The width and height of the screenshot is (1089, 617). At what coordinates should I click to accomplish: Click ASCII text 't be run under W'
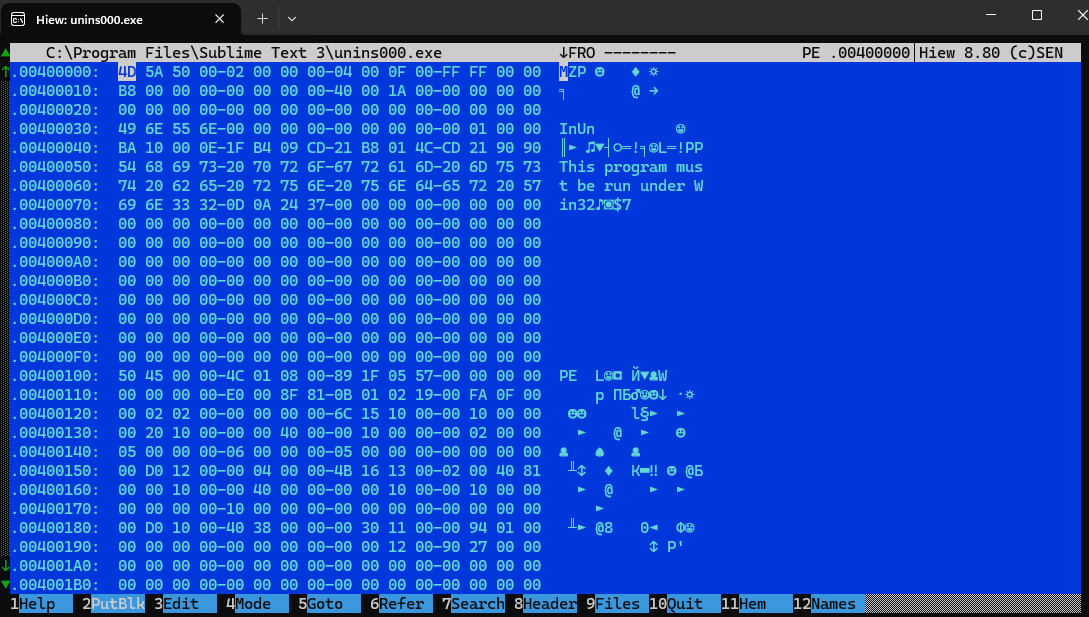[x=631, y=186]
